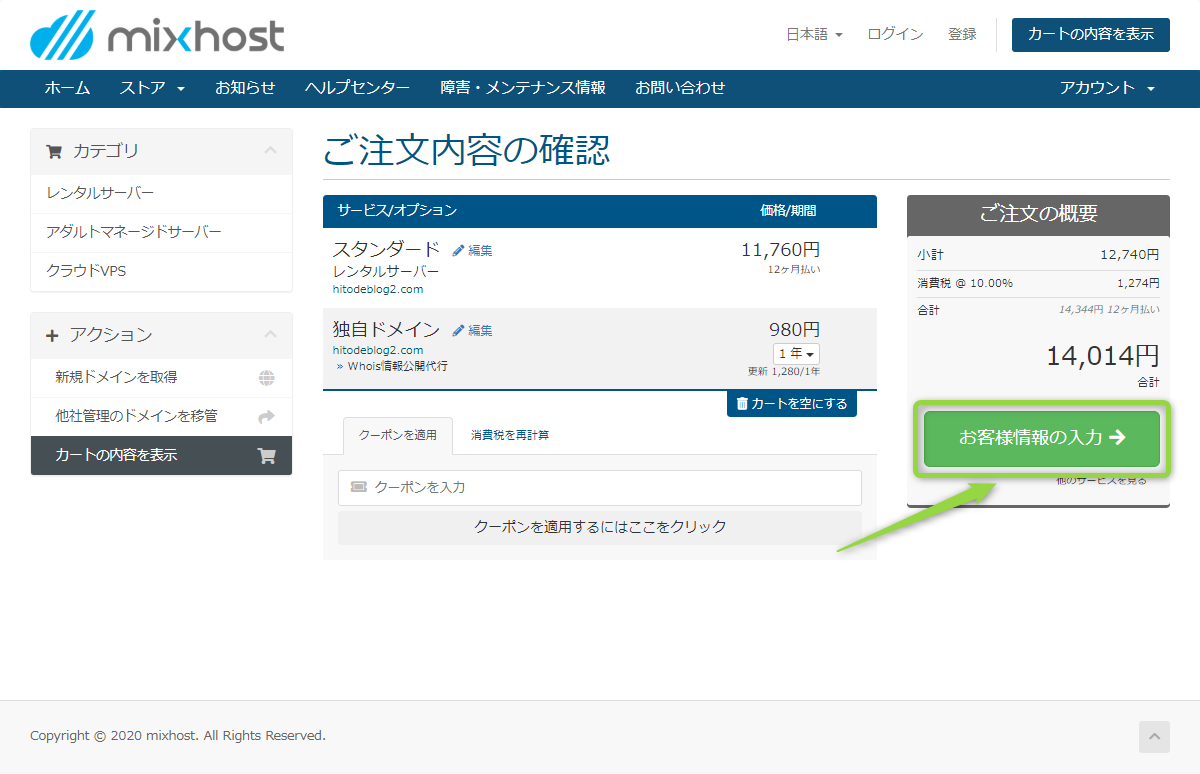Click the ご注文内容の確認 heading

tap(467, 151)
